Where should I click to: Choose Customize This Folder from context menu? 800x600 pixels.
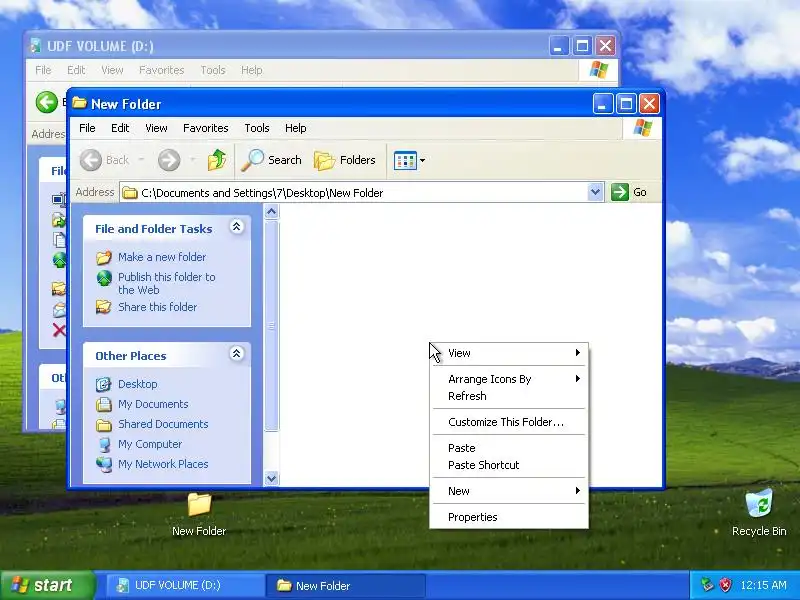coord(510,422)
